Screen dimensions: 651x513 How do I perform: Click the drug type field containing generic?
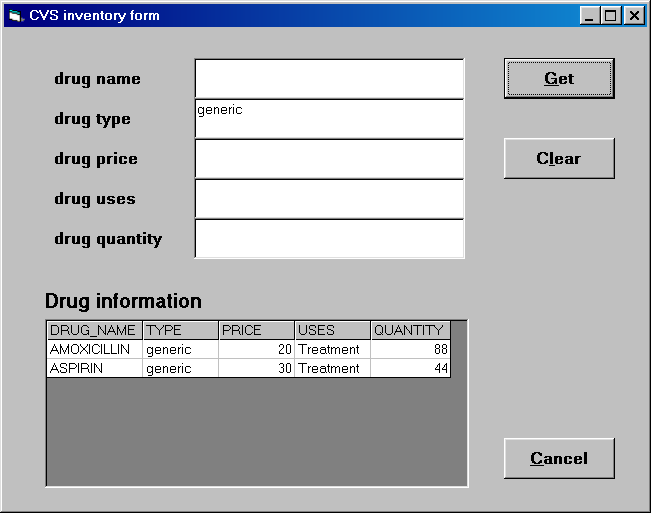pyautogui.click(x=329, y=119)
